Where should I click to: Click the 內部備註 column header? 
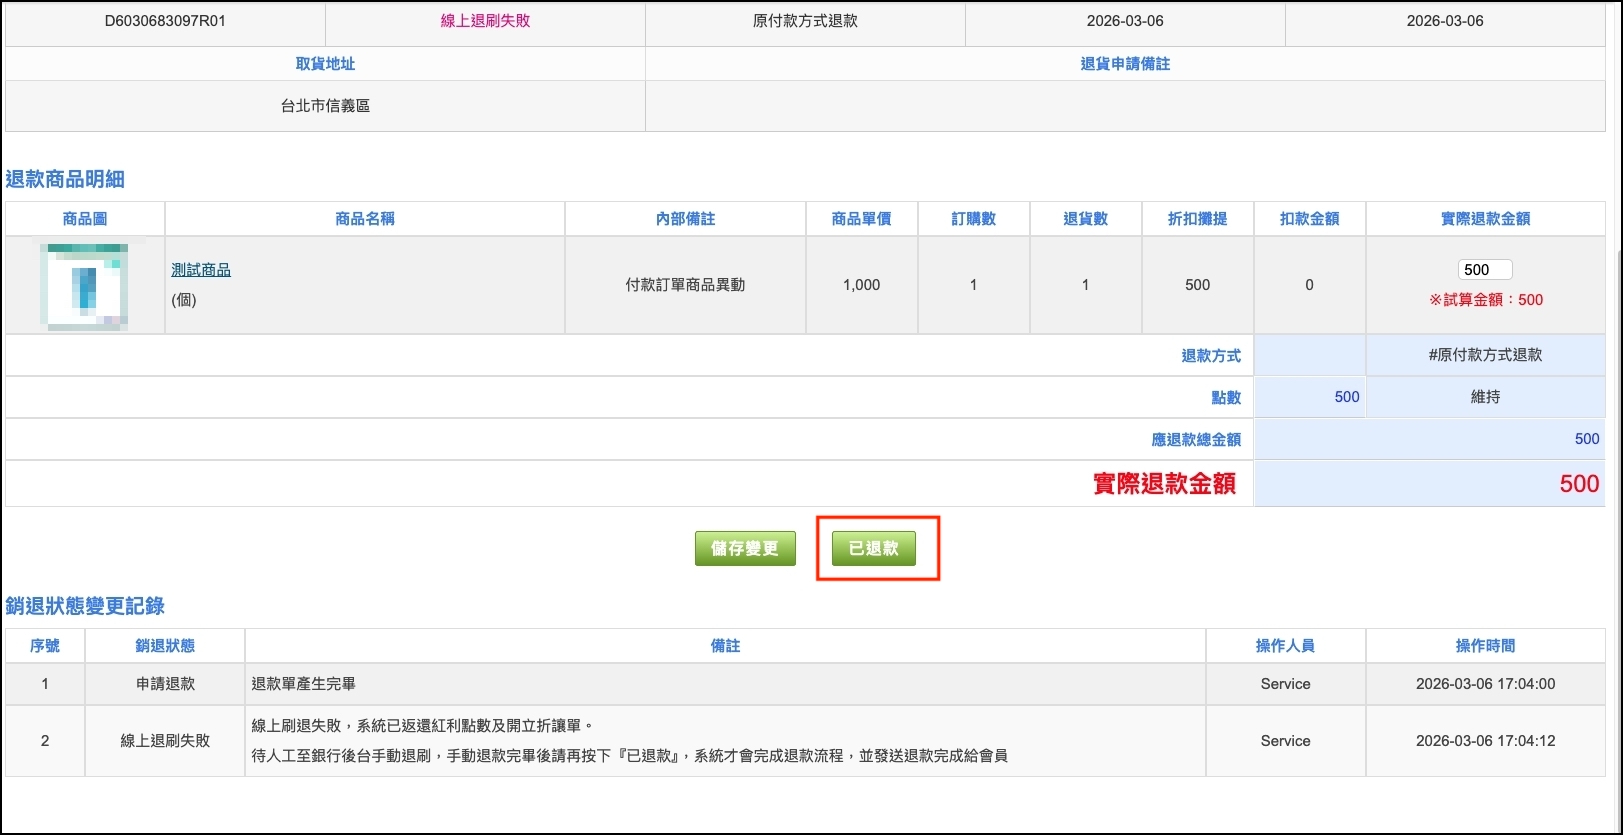pyautogui.click(x=685, y=219)
